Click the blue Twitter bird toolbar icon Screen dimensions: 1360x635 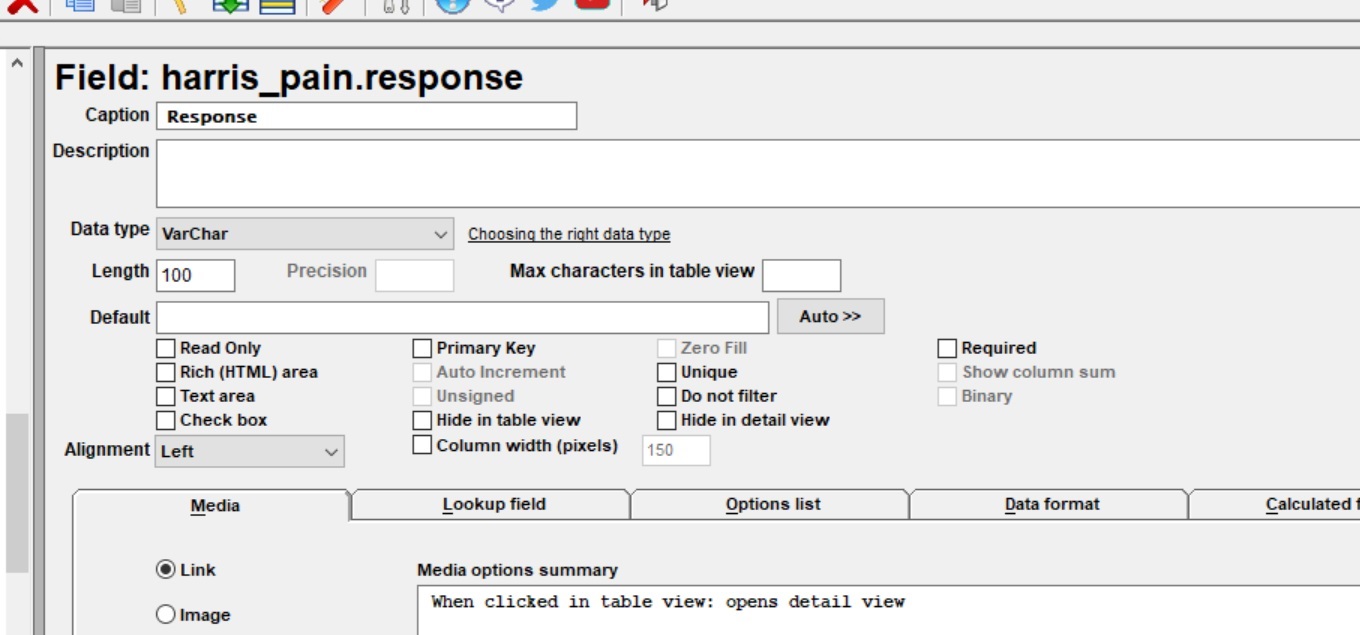545,3
